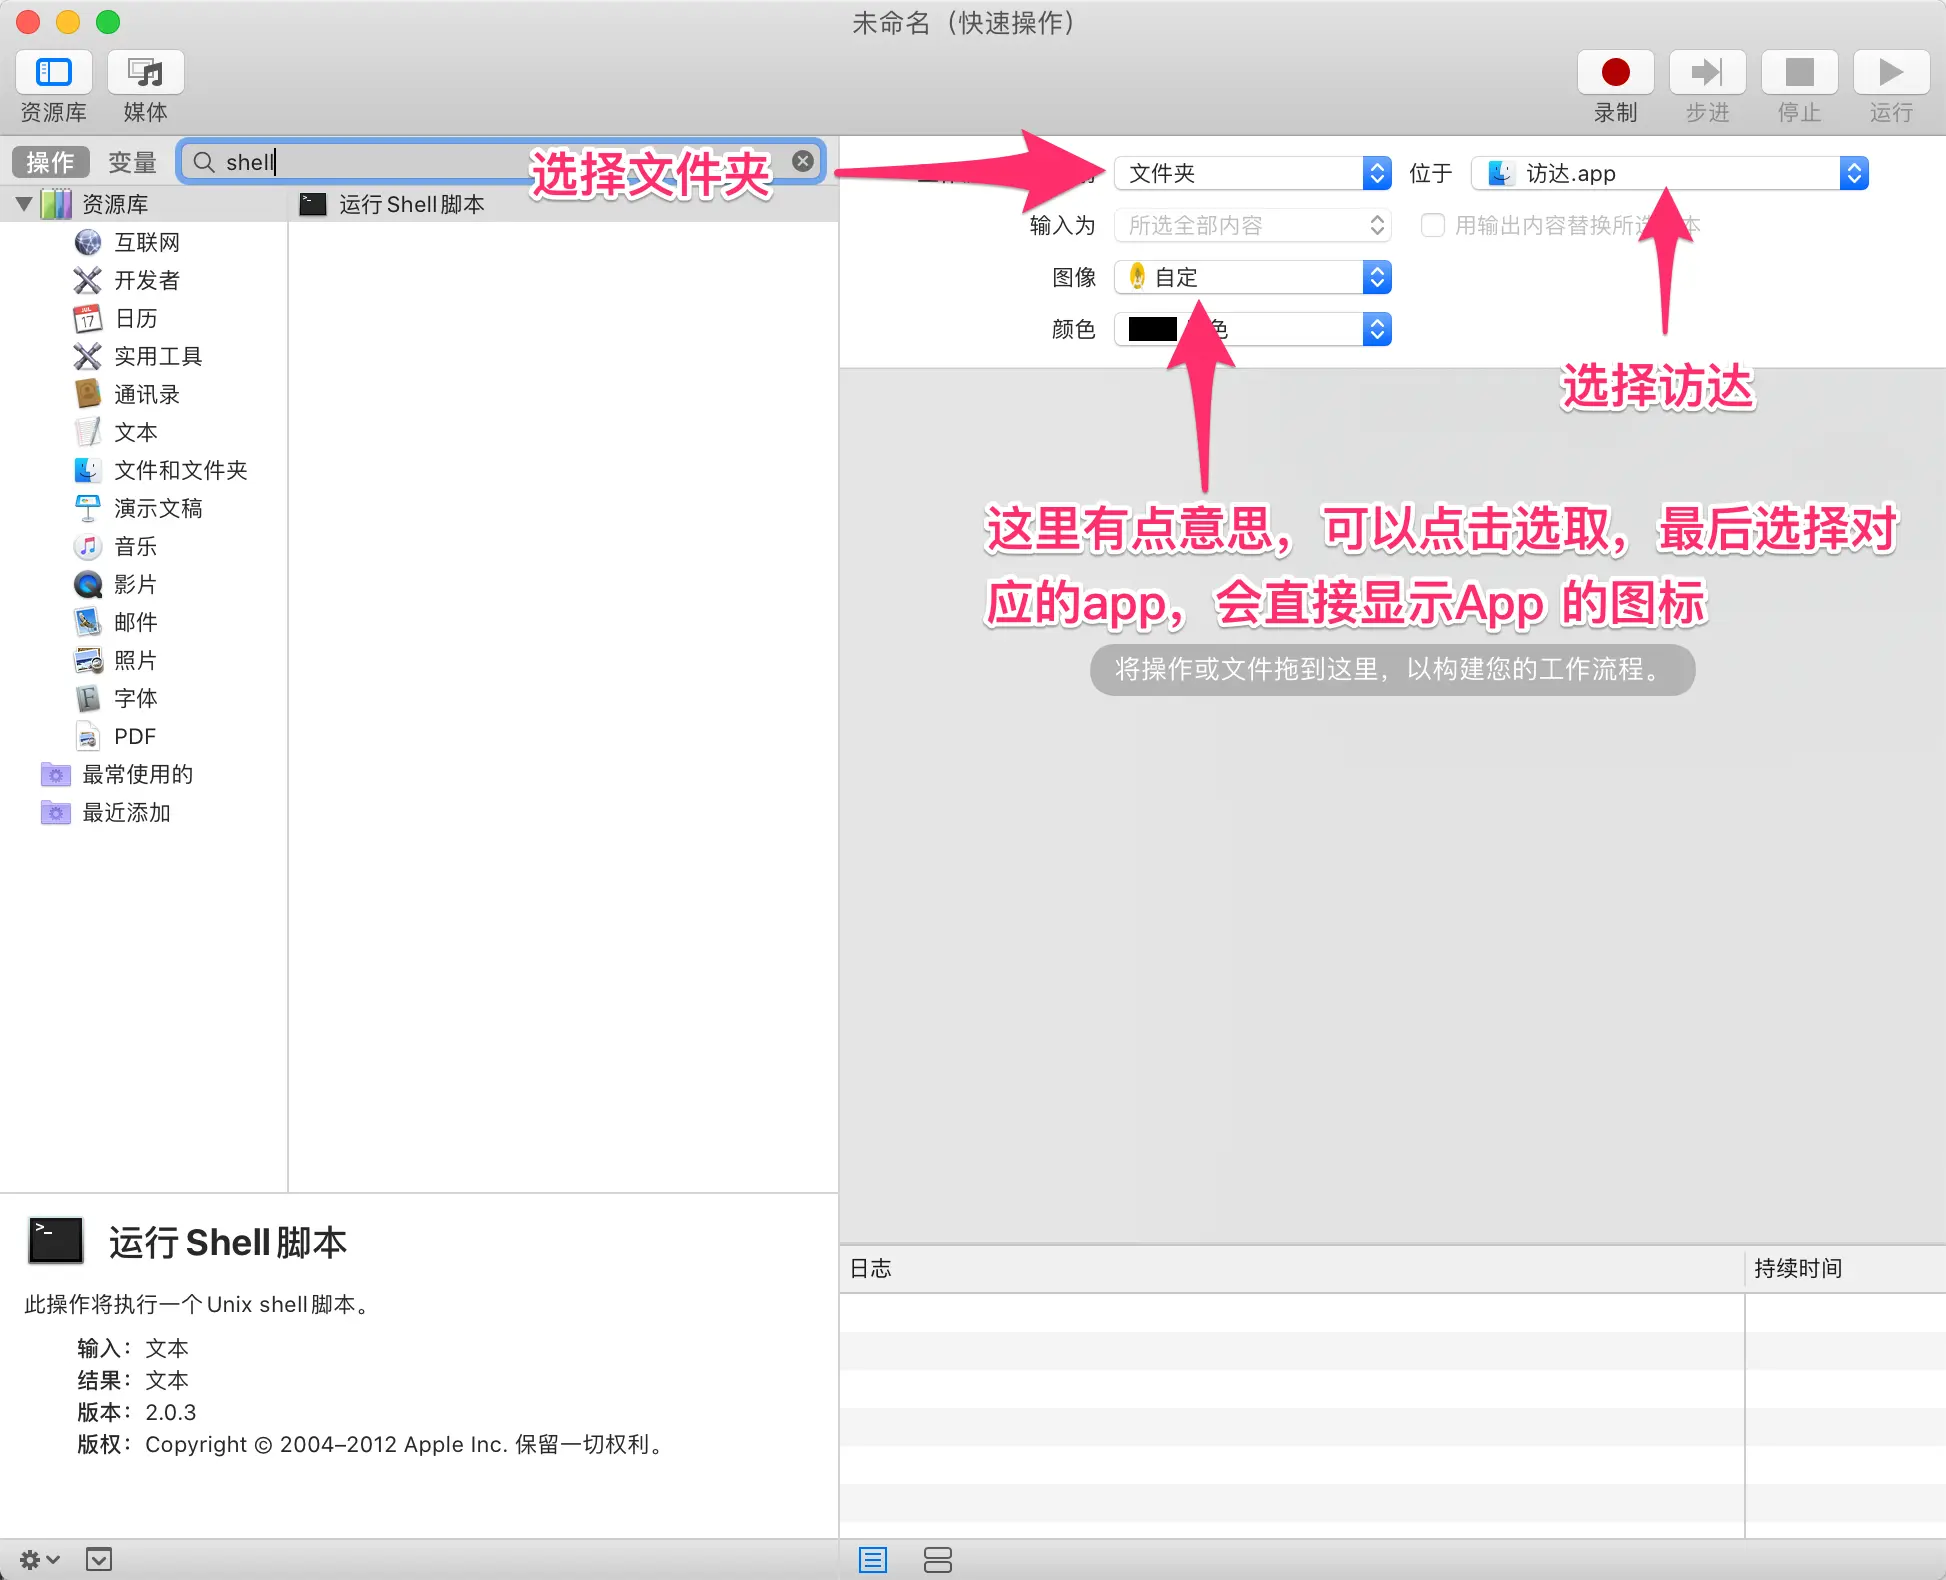Select 最近添加 in the sidebar

coord(128,813)
